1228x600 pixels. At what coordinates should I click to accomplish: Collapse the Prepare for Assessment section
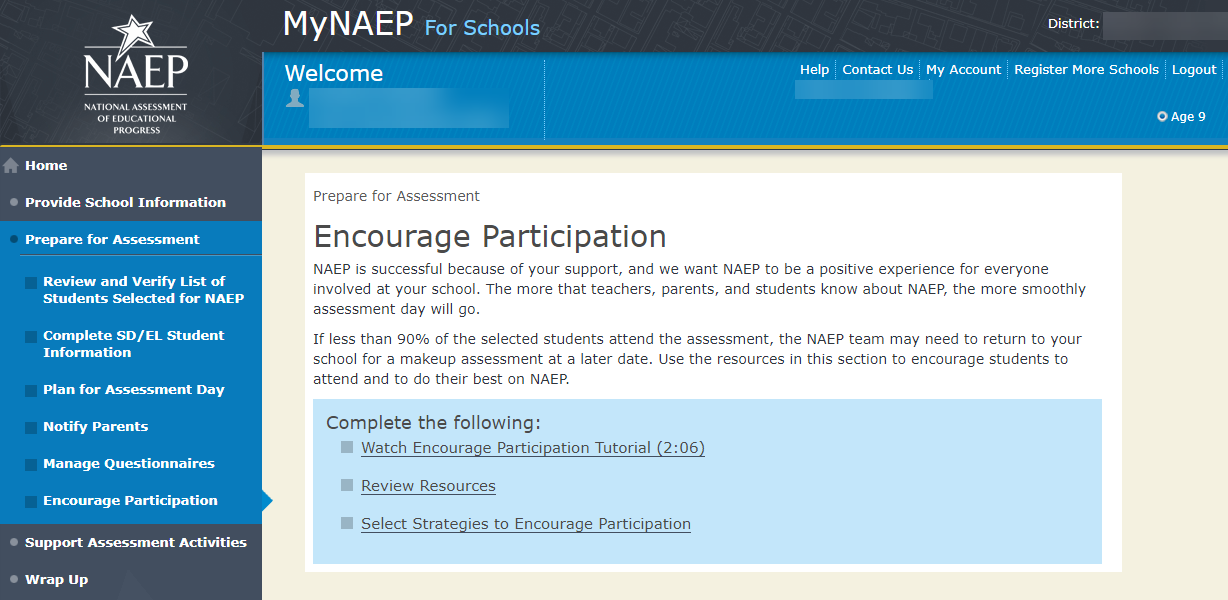[x=112, y=239]
